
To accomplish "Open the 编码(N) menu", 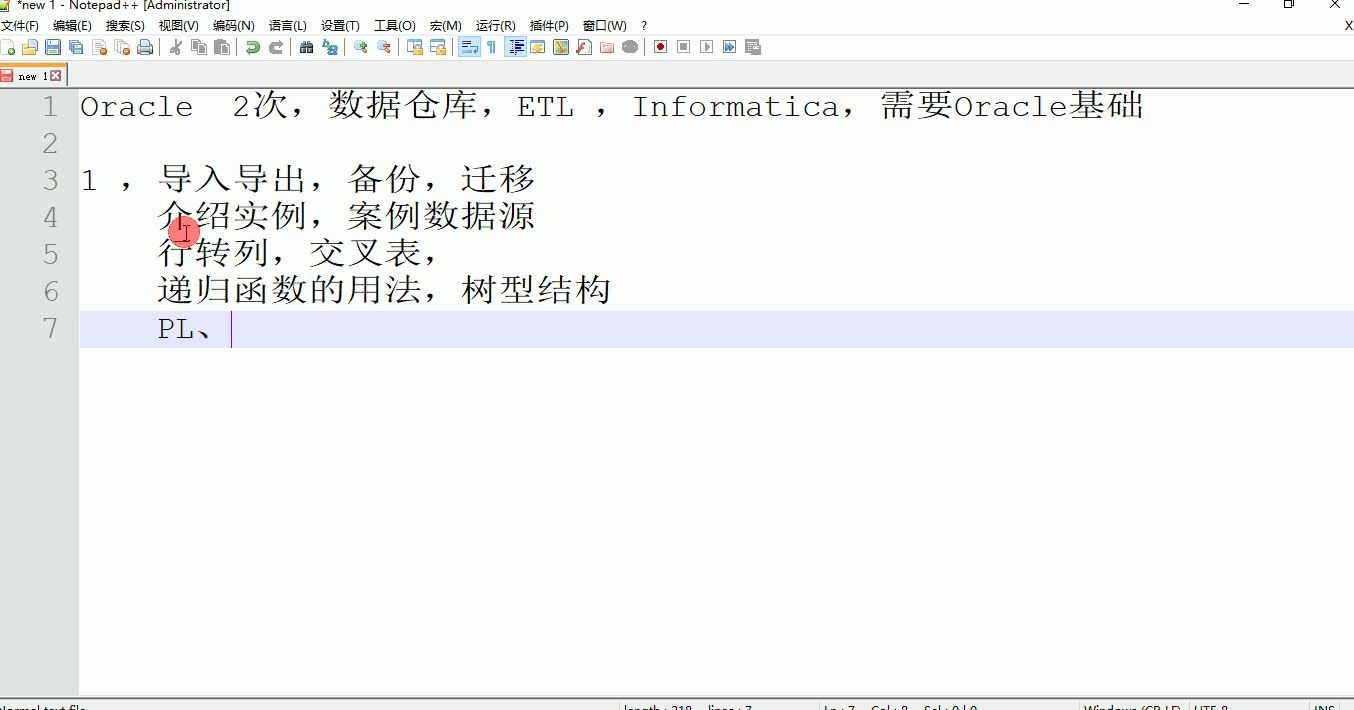I will pyautogui.click(x=233, y=25).
